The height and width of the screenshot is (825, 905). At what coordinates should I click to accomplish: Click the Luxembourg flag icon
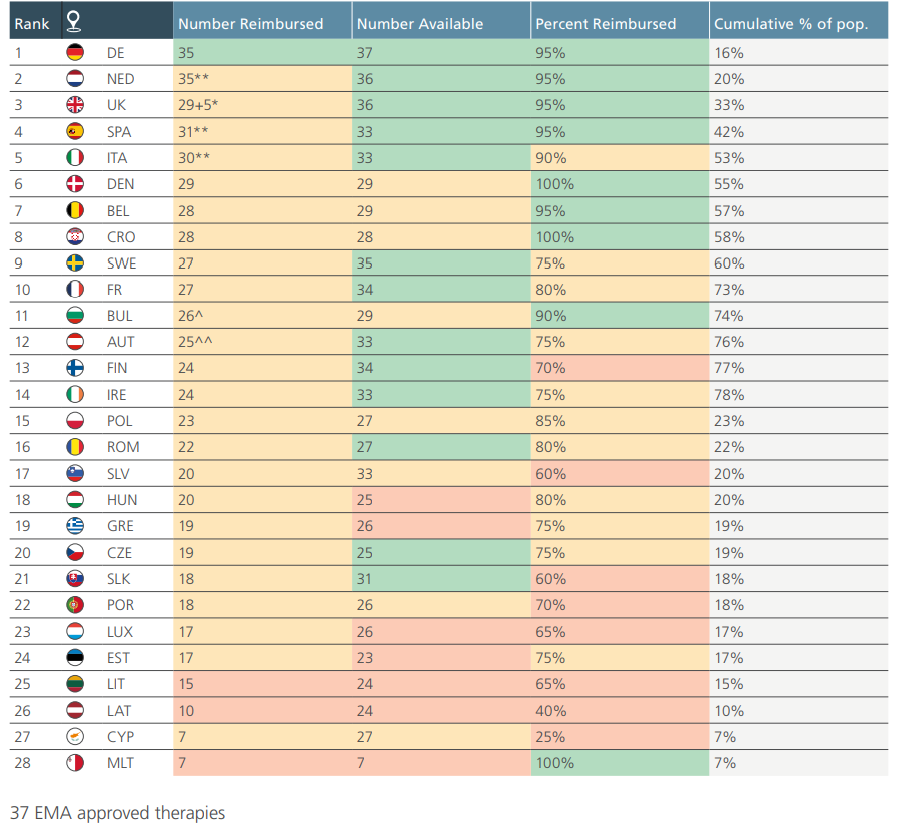[x=75, y=632]
